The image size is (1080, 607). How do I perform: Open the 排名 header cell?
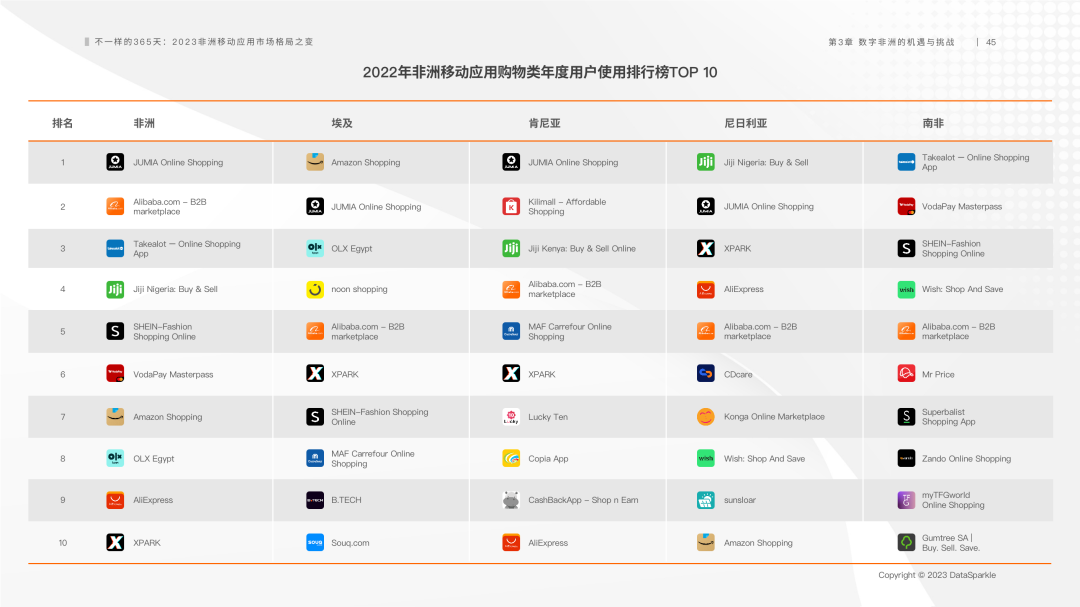tap(62, 121)
